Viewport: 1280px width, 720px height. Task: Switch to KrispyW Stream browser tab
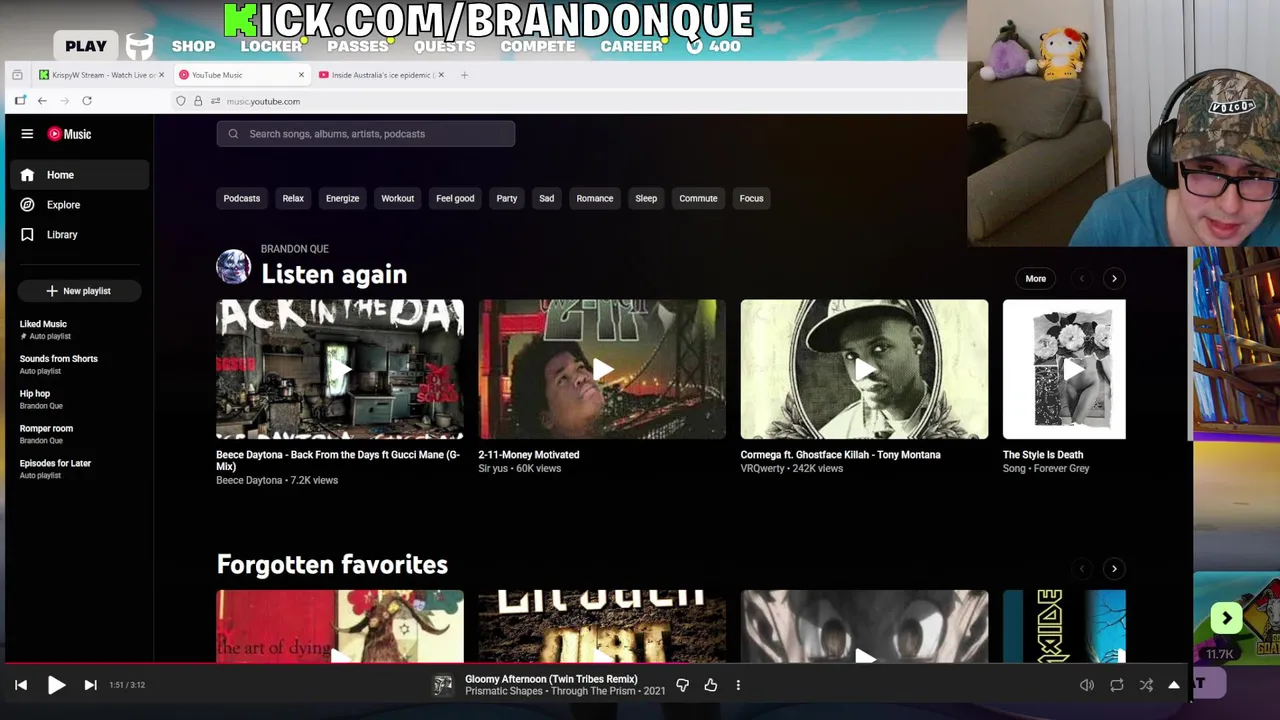[100, 75]
